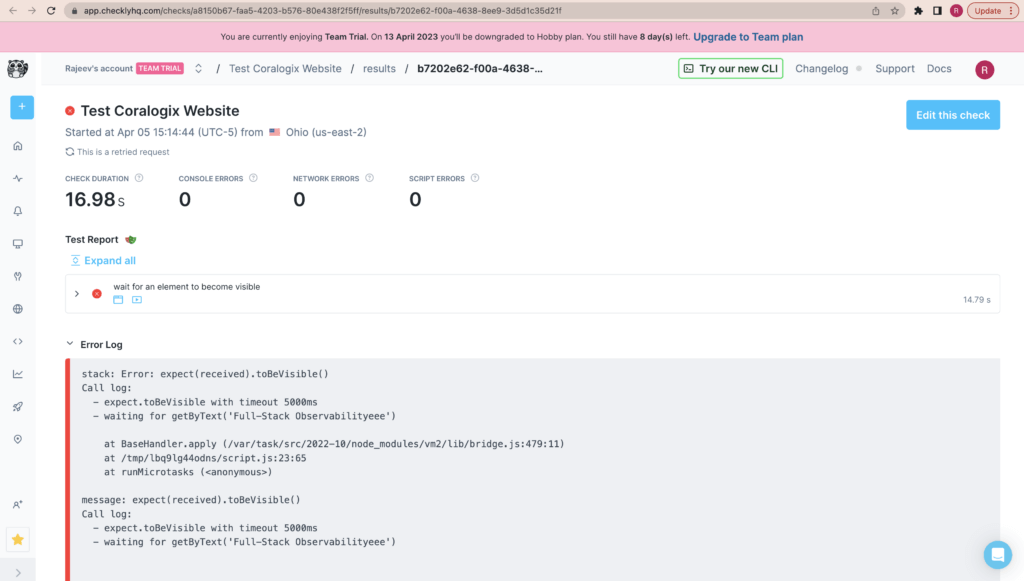The image size is (1024, 581).
Task: Open the alerts bell sidebar icon
Action: [18, 211]
